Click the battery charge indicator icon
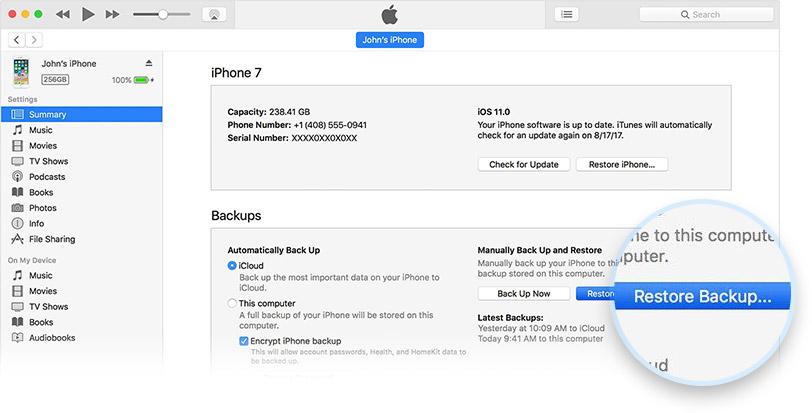The height and width of the screenshot is (413, 812). [x=143, y=80]
